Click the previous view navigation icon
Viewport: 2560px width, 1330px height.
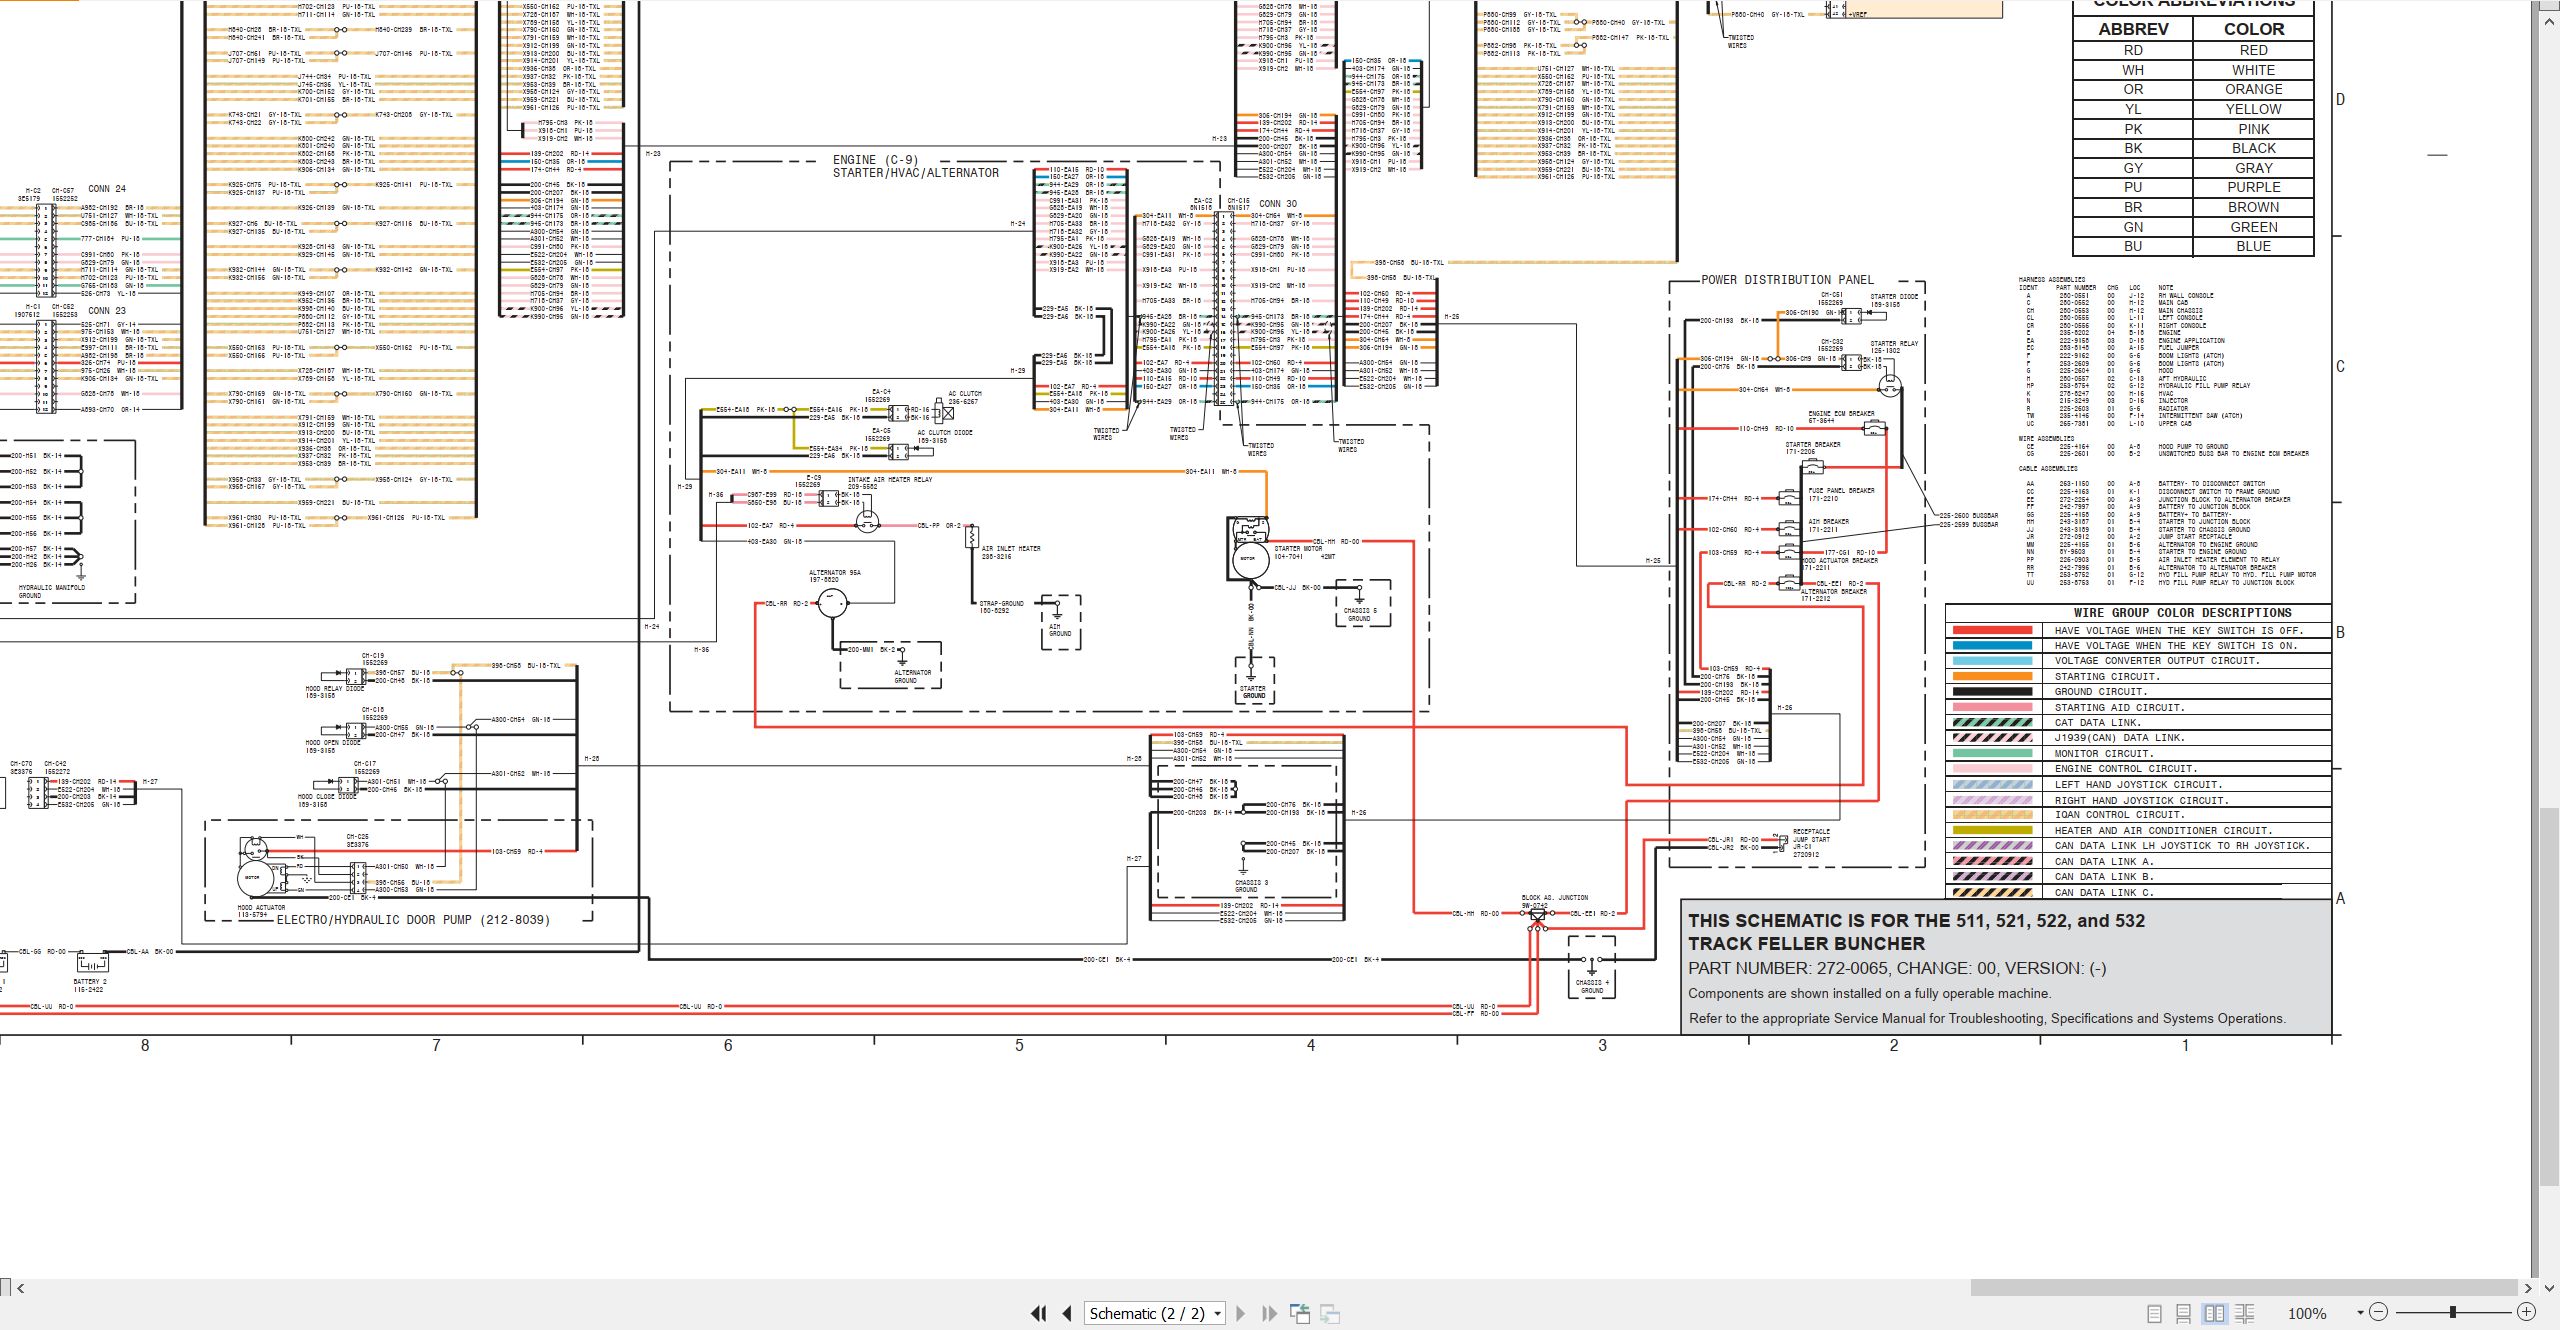[1300, 1313]
